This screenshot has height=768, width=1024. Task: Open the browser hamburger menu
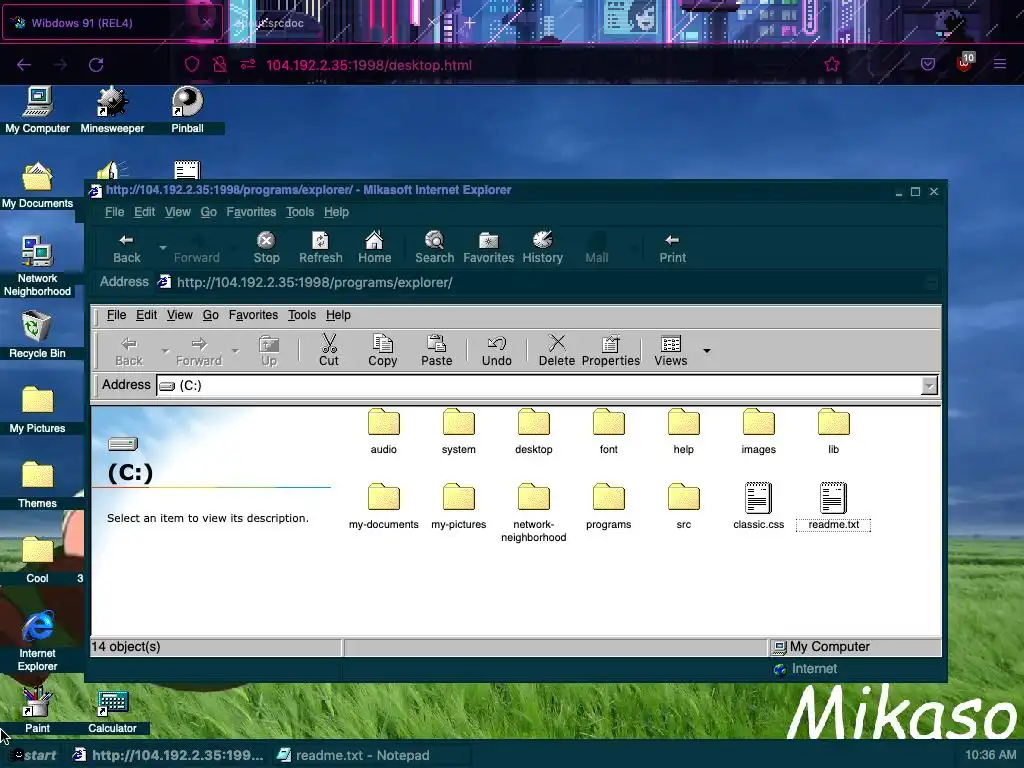[999, 64]
